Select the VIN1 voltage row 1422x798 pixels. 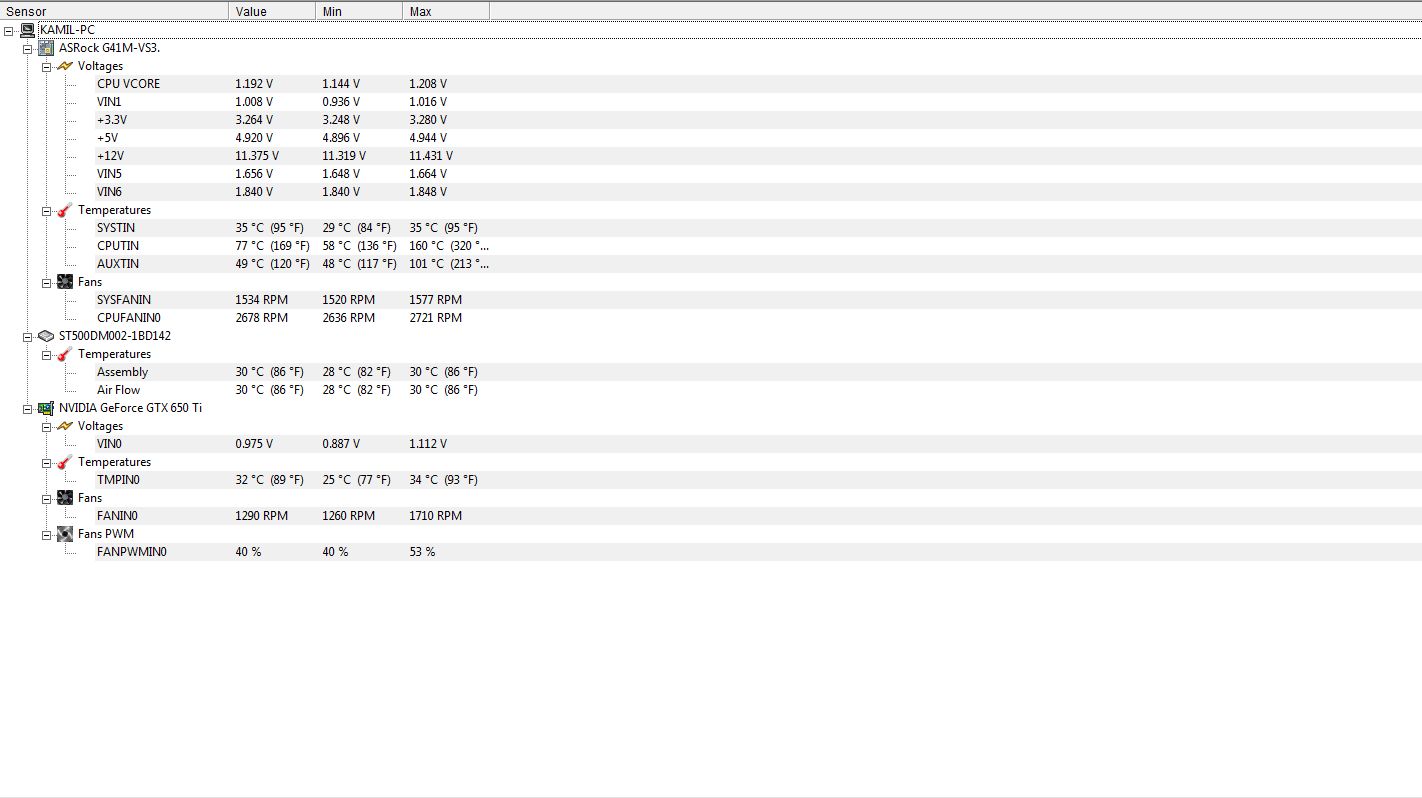pyautogui.click(x=758, y=102)
